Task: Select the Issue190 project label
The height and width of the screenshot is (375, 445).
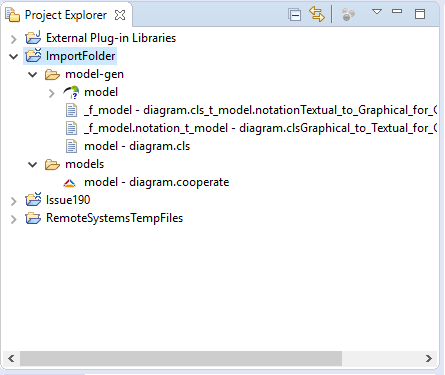Action: tap(68, 200)
